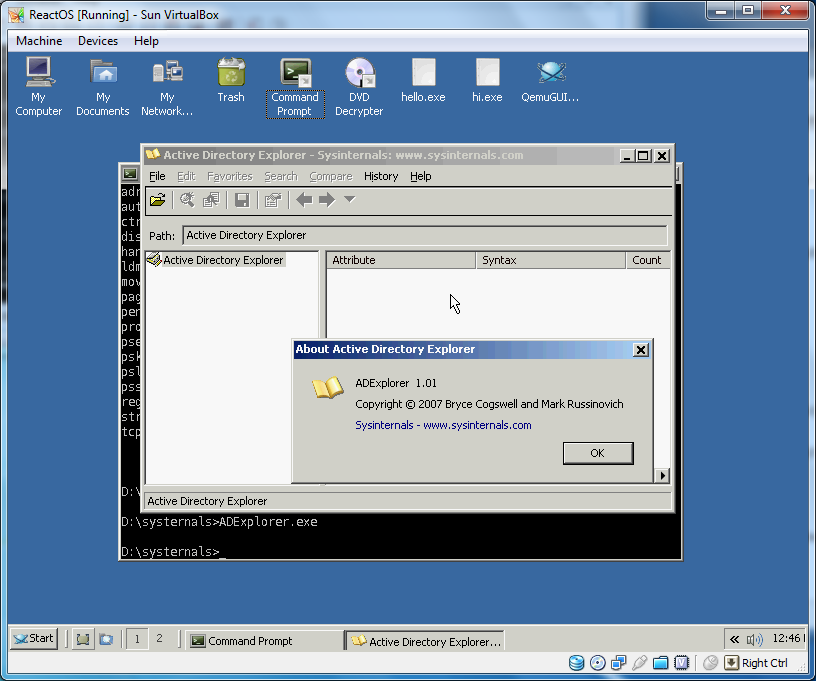Click the Forward arrow in toolbar
This screenshot has height=681, width=816.
(326, 200)
